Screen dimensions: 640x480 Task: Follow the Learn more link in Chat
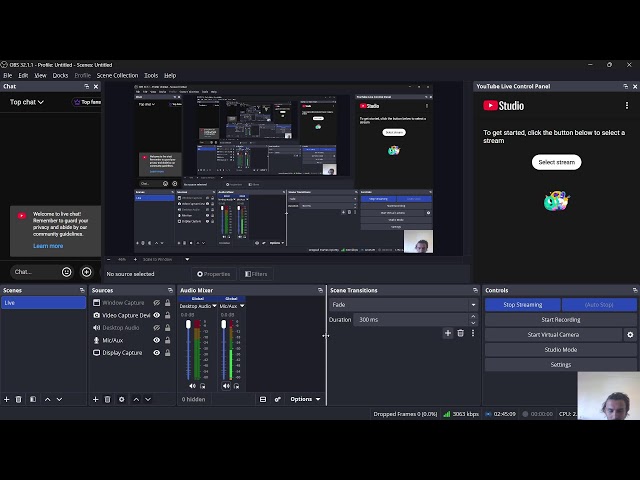(48, 246)
